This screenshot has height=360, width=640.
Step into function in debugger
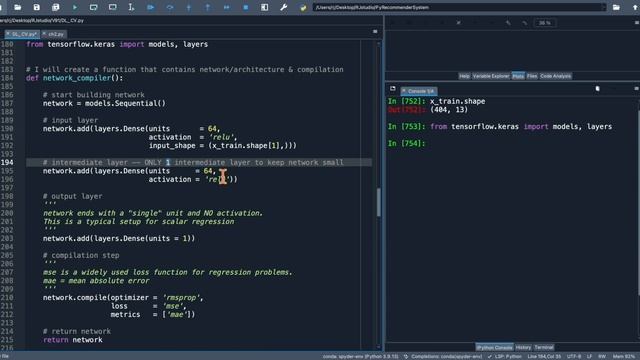(189, 7)
